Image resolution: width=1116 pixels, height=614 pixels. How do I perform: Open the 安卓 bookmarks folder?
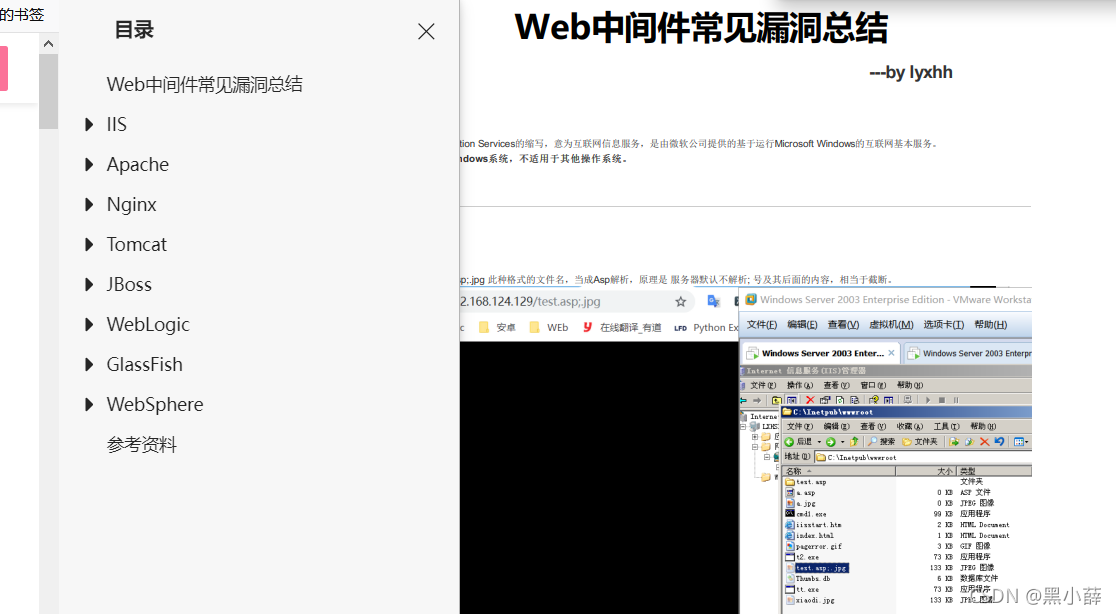pos(498,327)
